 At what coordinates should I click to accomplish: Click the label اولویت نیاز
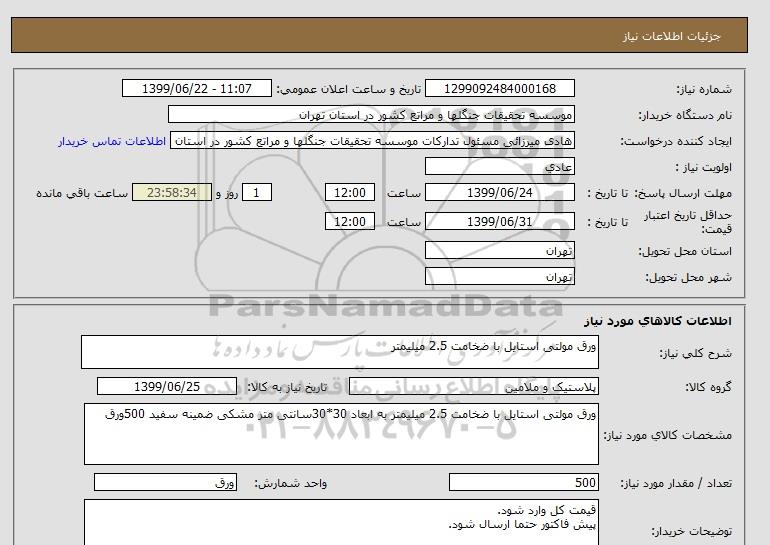point(704,167)
